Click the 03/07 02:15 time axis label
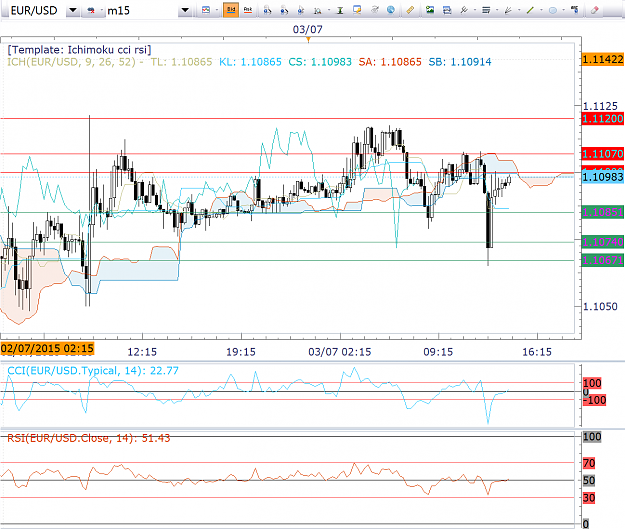625x529 pixels. pyautogui.click(x=340, y=352)
